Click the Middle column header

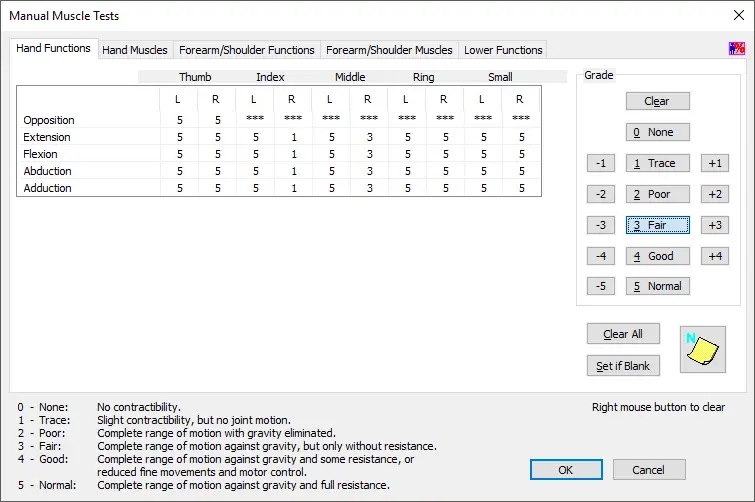point(350,77)
